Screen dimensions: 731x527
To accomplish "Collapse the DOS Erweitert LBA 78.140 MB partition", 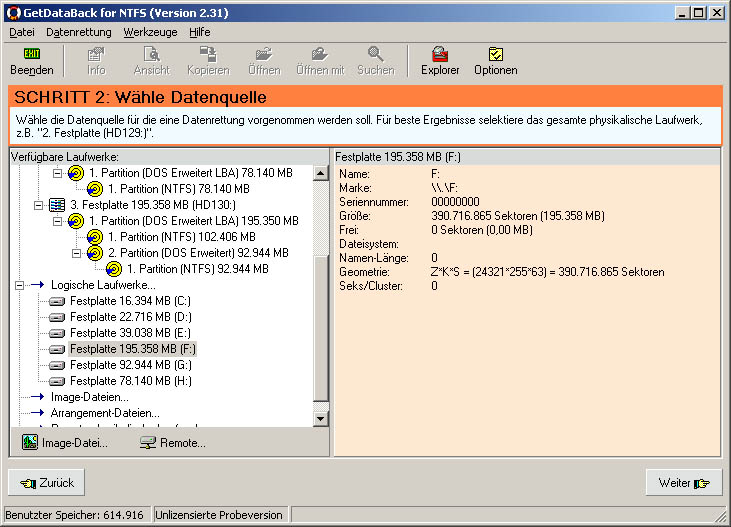I will coord(57,173).
